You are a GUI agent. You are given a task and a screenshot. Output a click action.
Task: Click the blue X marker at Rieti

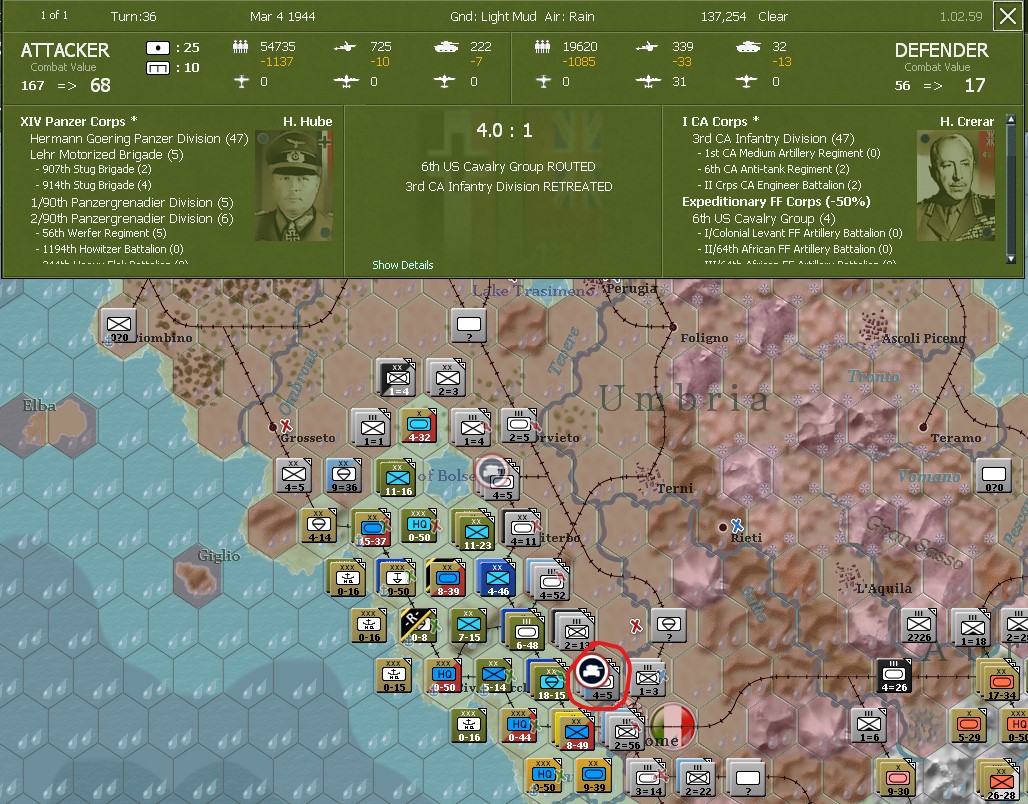point(737,525)
